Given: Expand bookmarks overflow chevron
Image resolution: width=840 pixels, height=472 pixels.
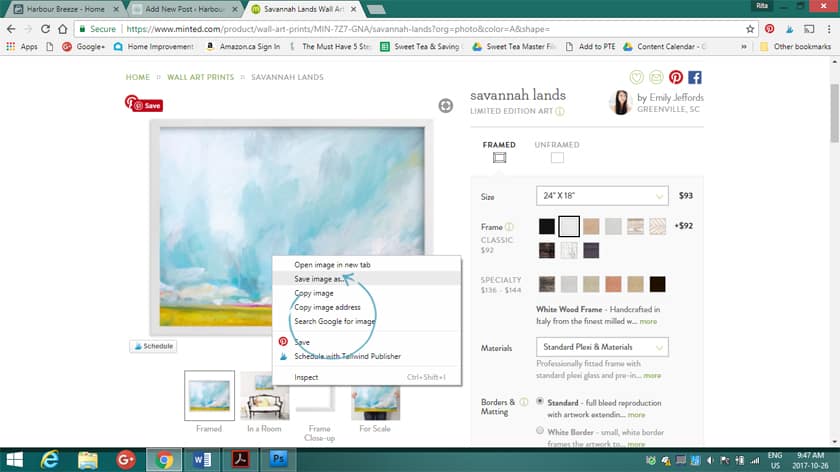Looking at the screenshot, I should point(744,47).
